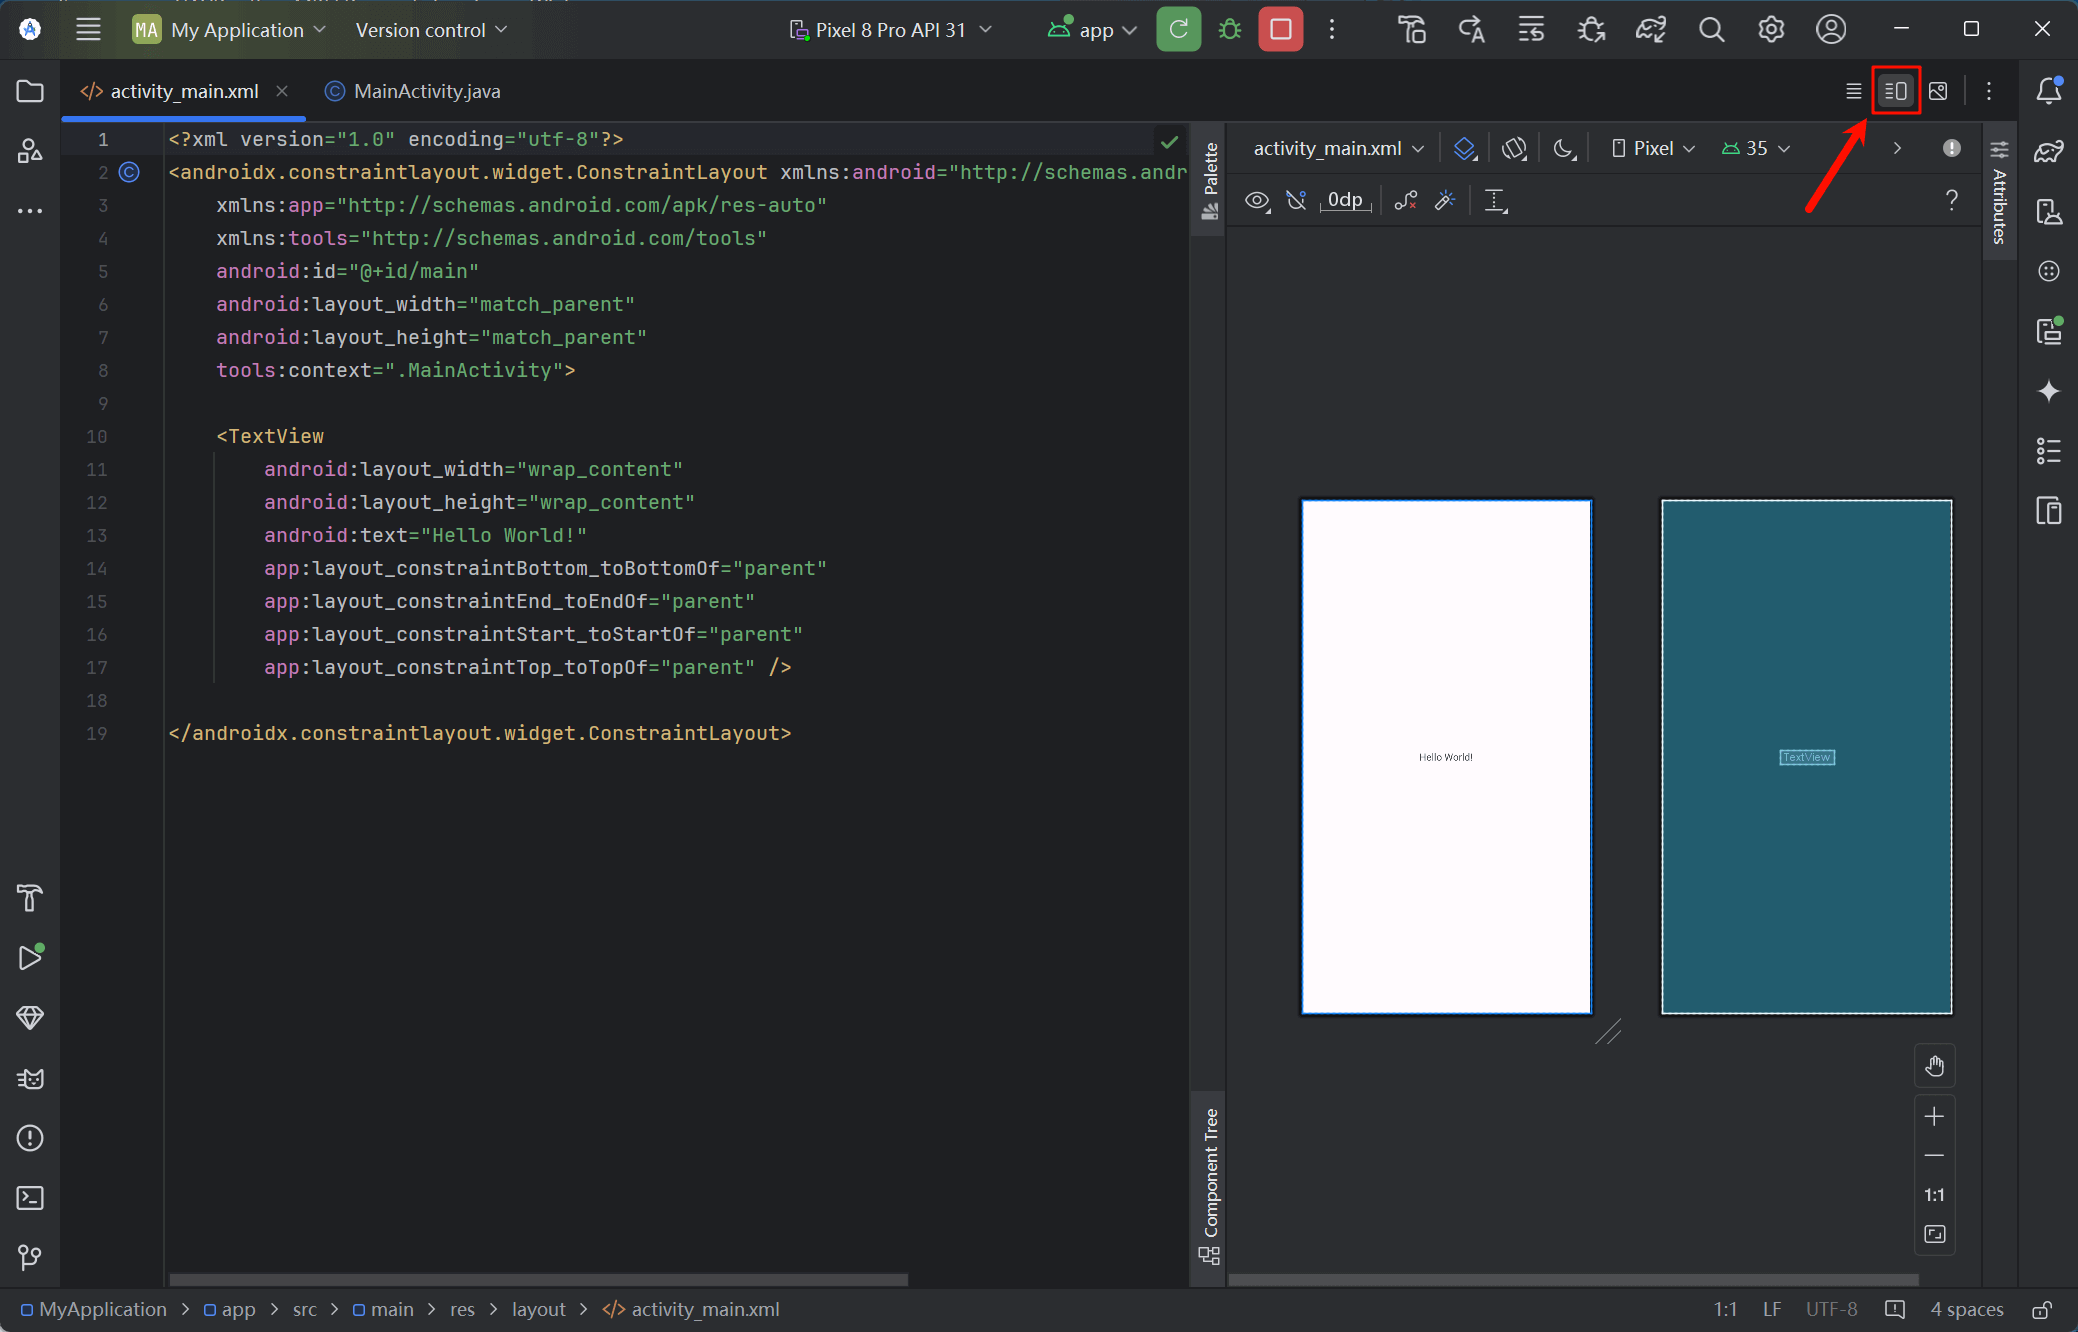Toggle night mode in layout preview

pyautogui.click(x=1565, y=149)
